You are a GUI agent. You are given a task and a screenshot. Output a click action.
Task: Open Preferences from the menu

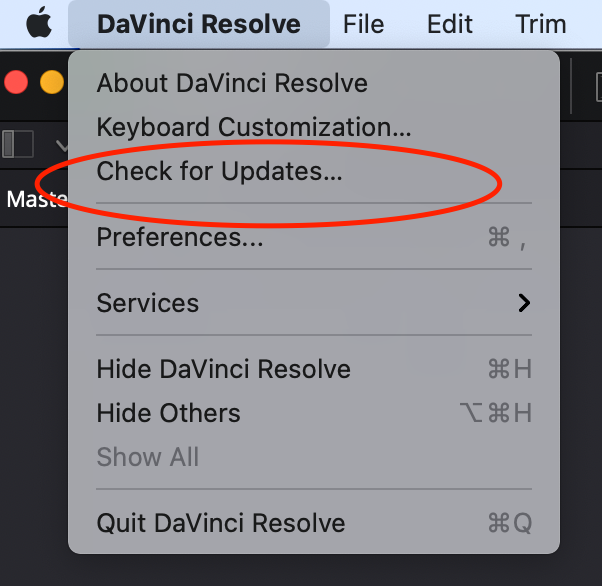[180, 237]
